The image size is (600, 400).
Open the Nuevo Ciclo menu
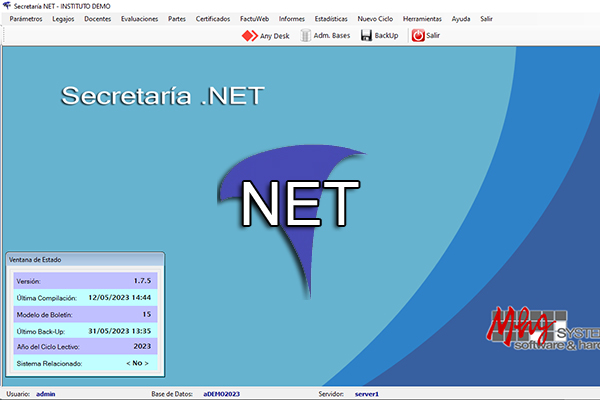[375, 19]
